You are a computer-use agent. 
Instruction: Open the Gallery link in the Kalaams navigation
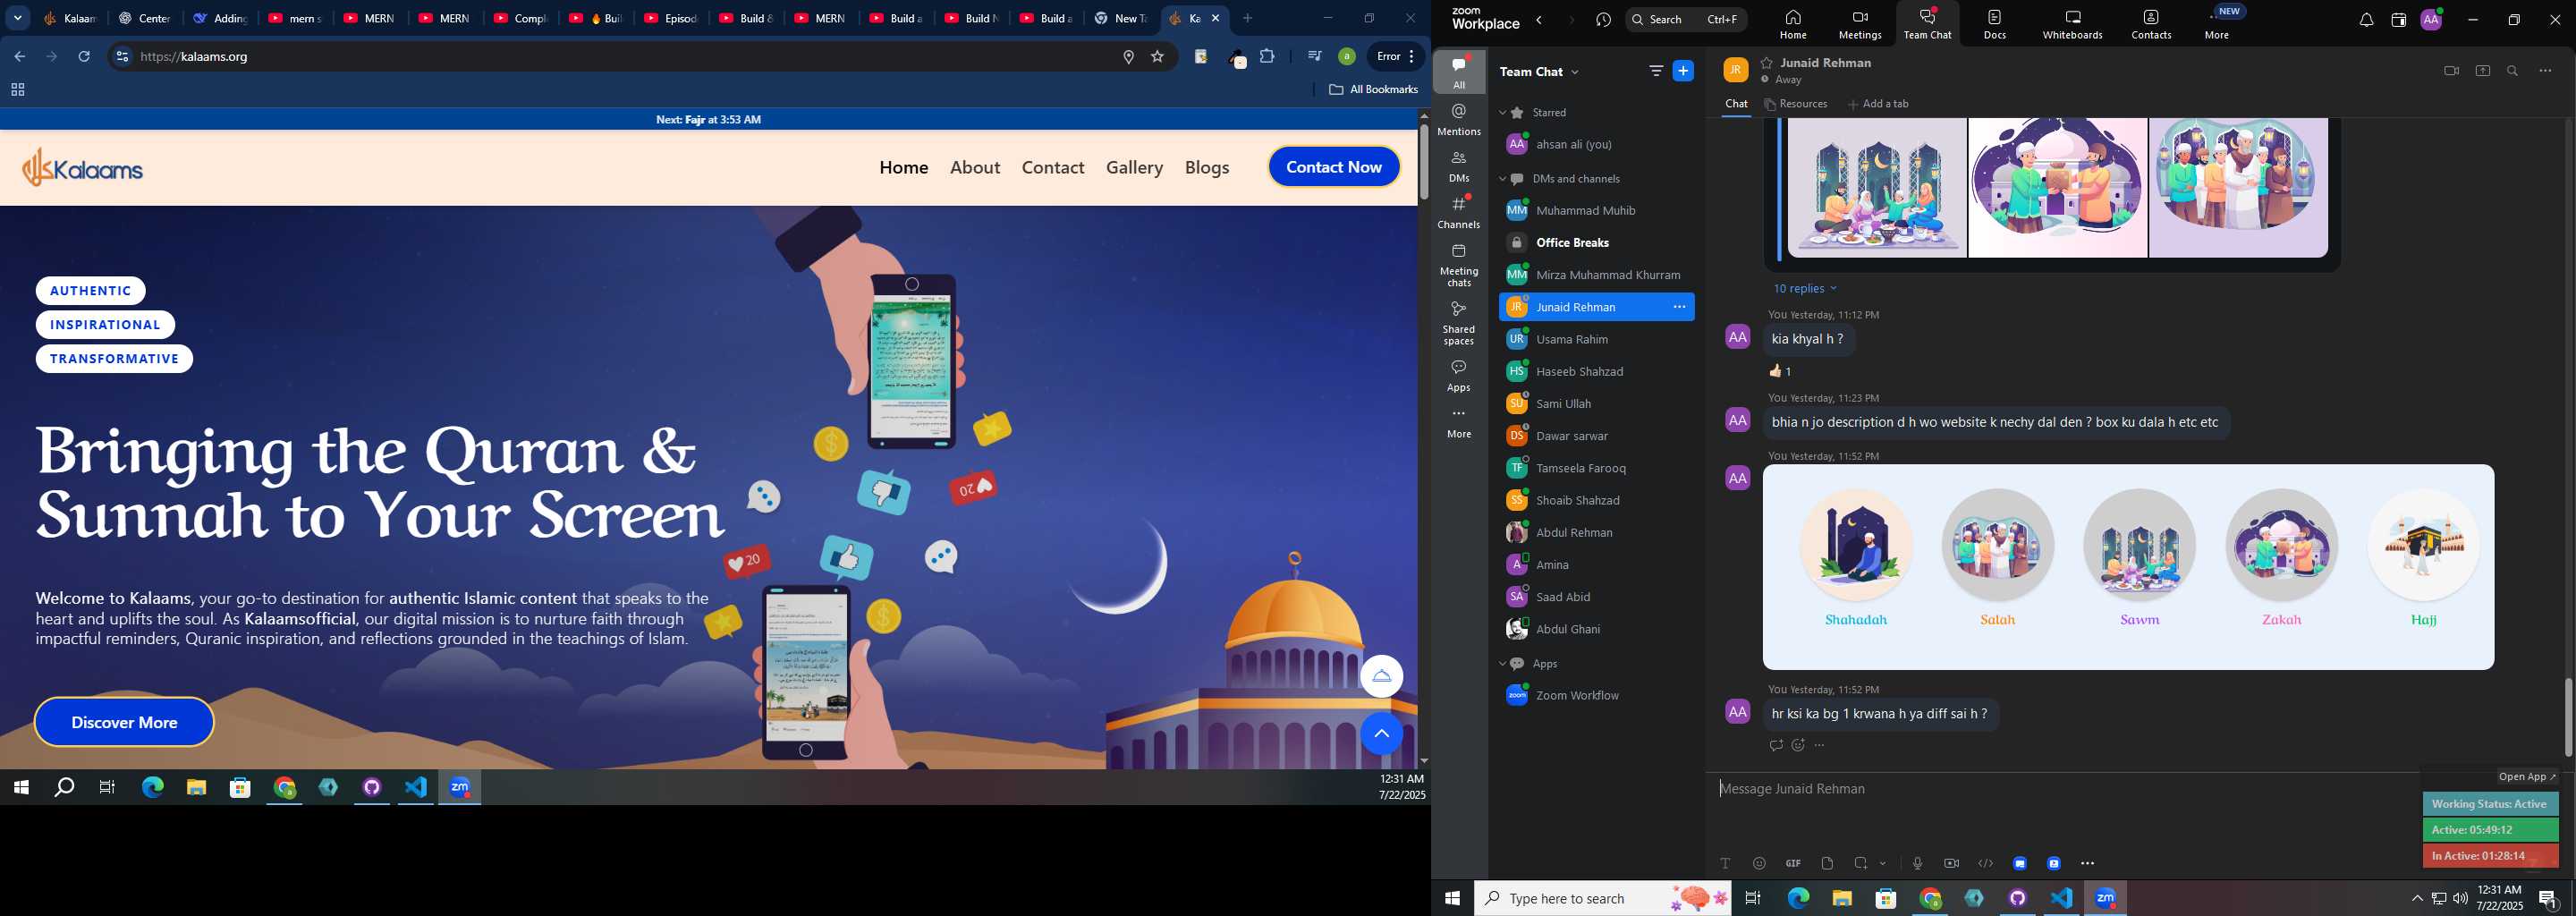point(1134,168)
